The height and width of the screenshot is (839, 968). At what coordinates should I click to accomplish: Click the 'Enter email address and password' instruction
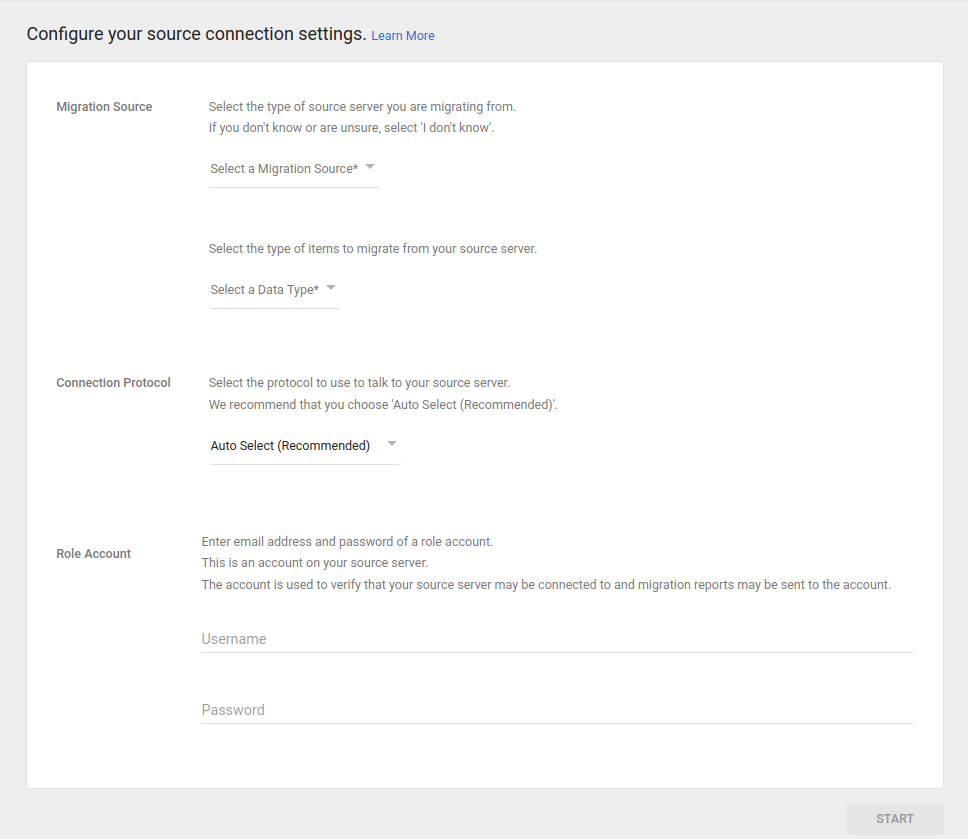click(x=347, y=542)
